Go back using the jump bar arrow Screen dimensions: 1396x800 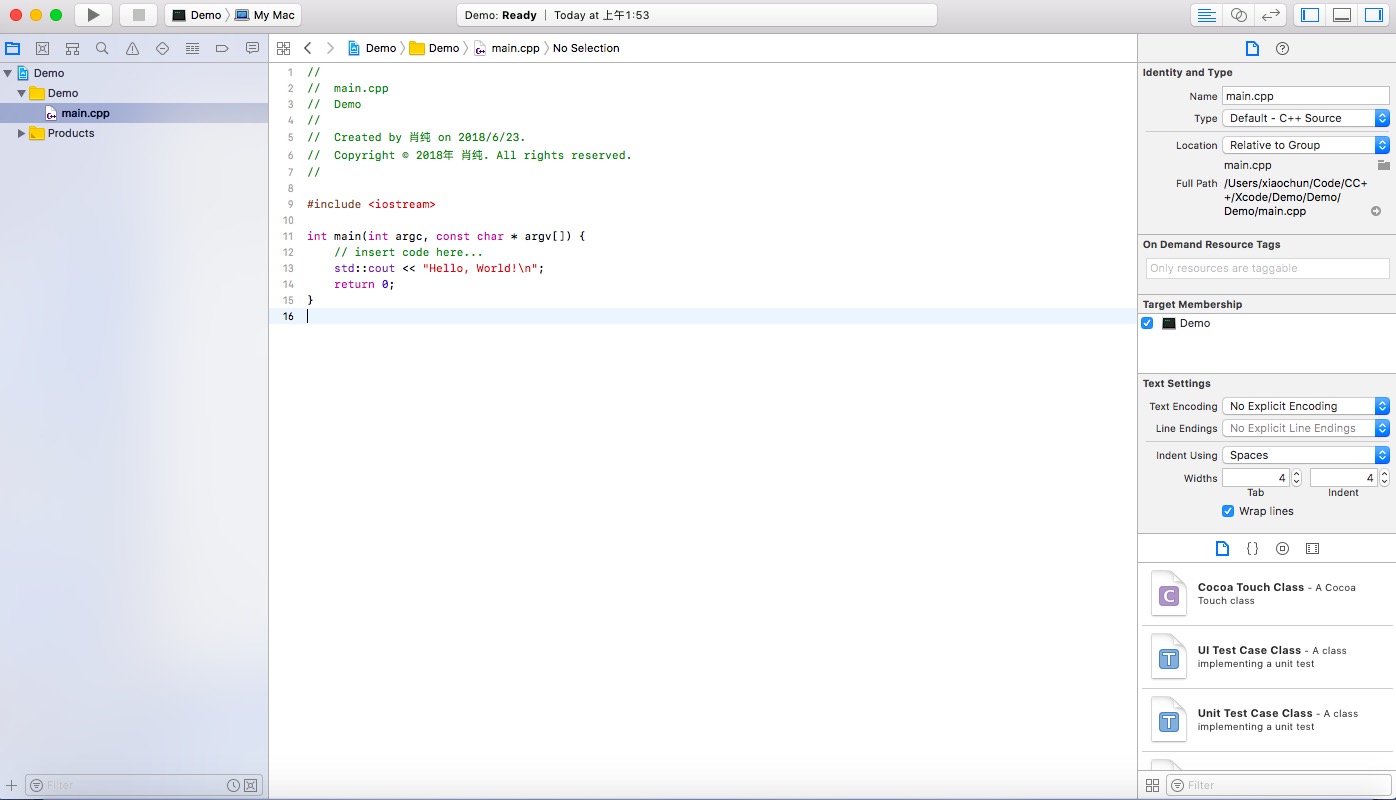308,48
